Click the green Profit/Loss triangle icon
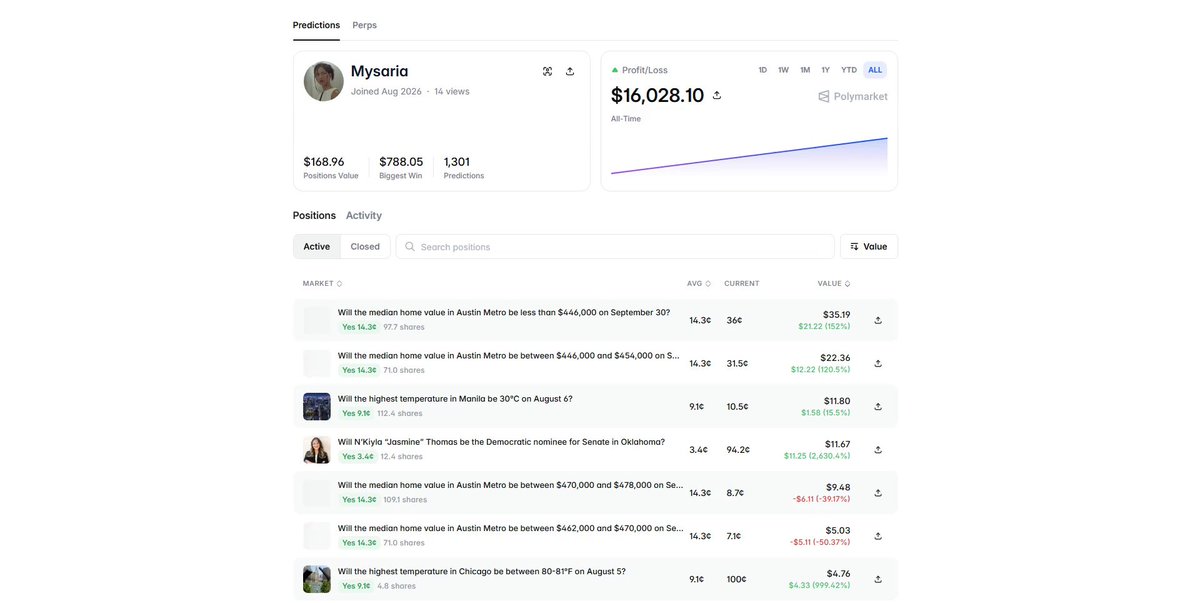The height and width of the screenshot is (603, 1200). coord(615,70)
